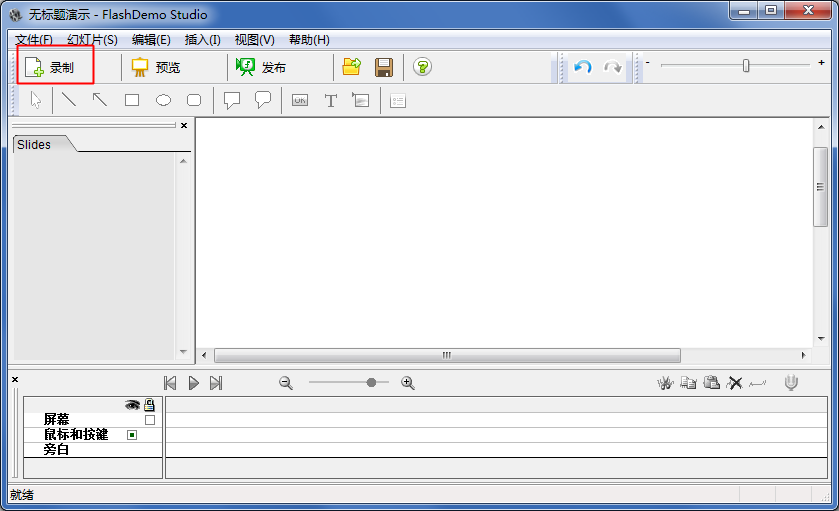This screenshot has width=839, height=511.
Task: Click the undo arrow icon
Action: click(583, 67)
